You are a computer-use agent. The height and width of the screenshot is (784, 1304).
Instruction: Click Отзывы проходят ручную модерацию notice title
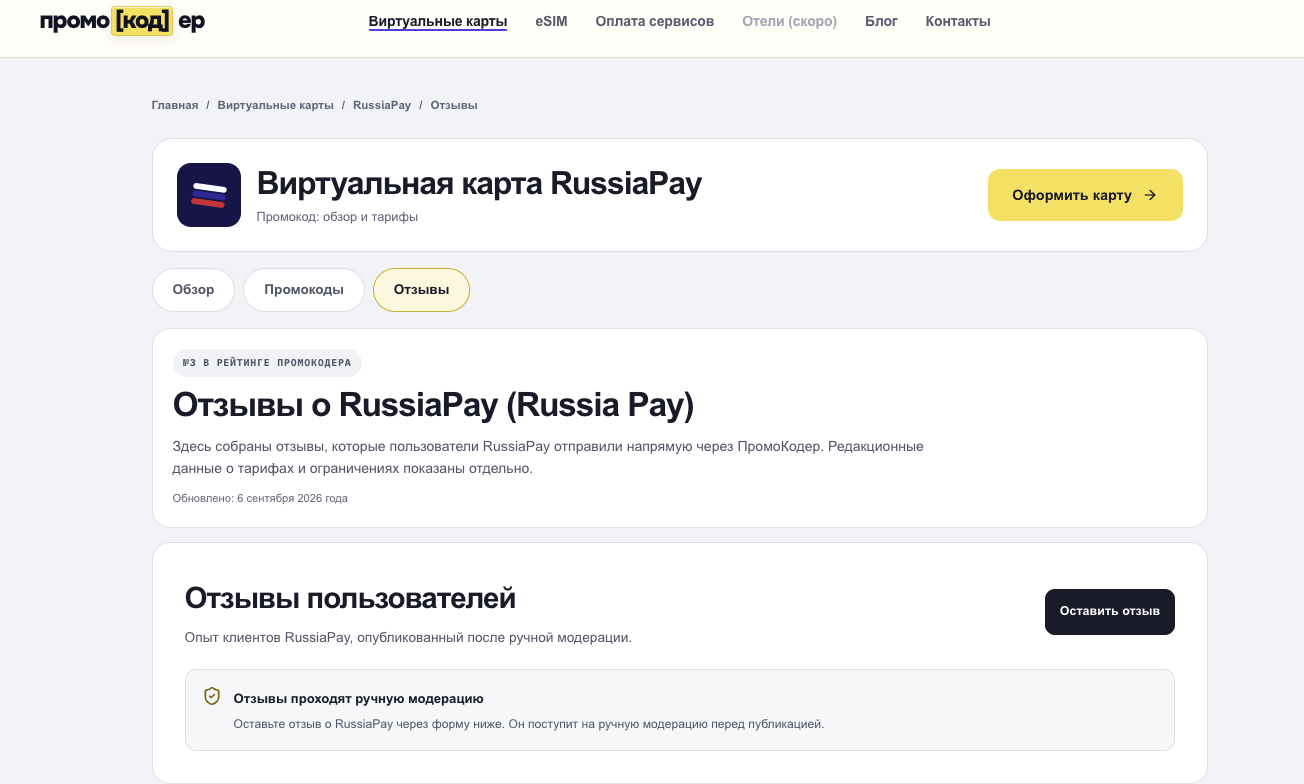point(358,698)
